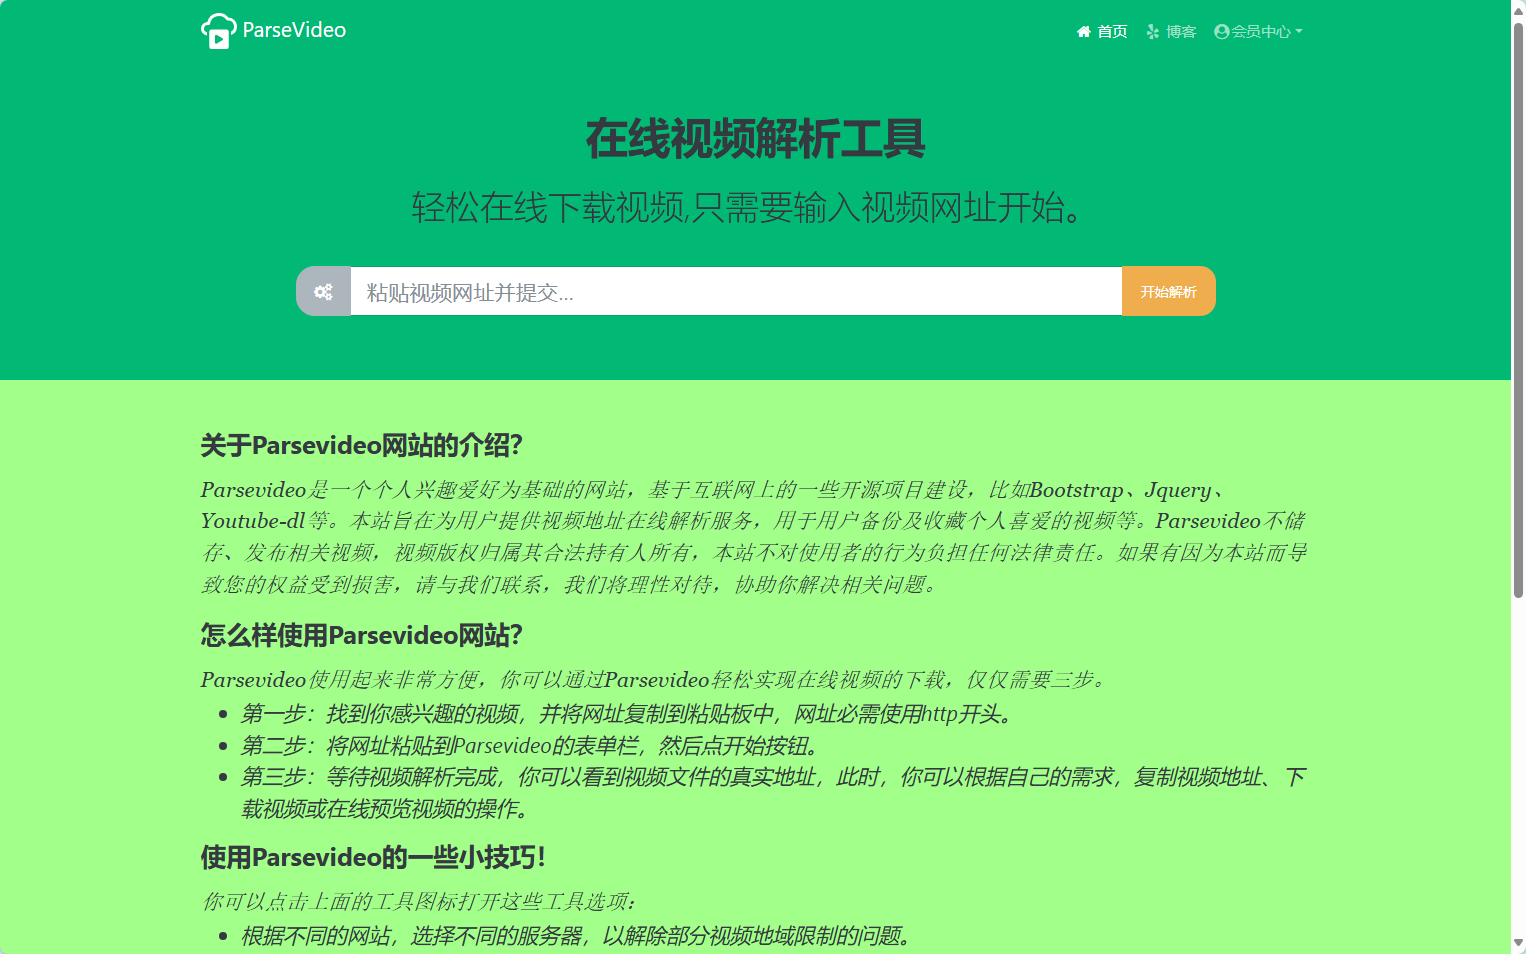Screen dimensions: 1526x954
Task: Go to the 首页 nav item
Action: pos(1102,32)
